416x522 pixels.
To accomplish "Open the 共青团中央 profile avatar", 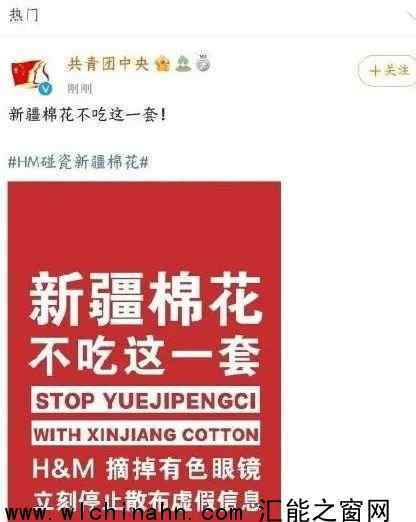I will point(31,76).
